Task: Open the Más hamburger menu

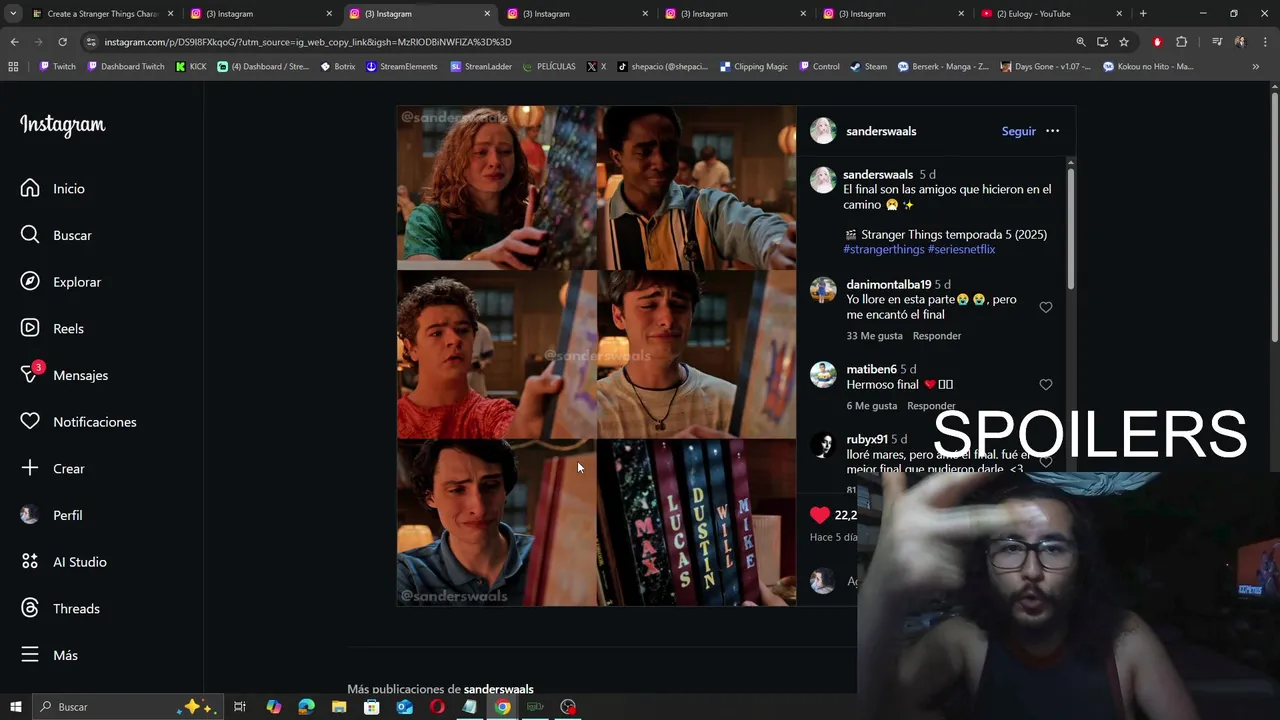Action: [x=49, y=655]
